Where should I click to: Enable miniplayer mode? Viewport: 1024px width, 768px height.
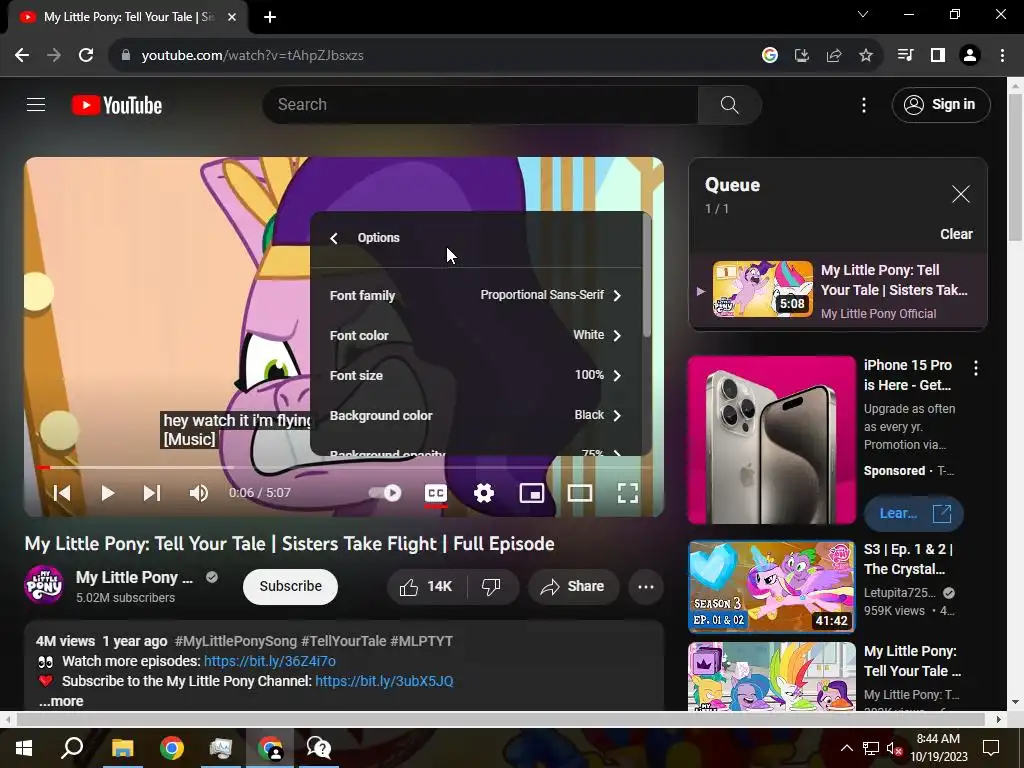tap(532, 493)
